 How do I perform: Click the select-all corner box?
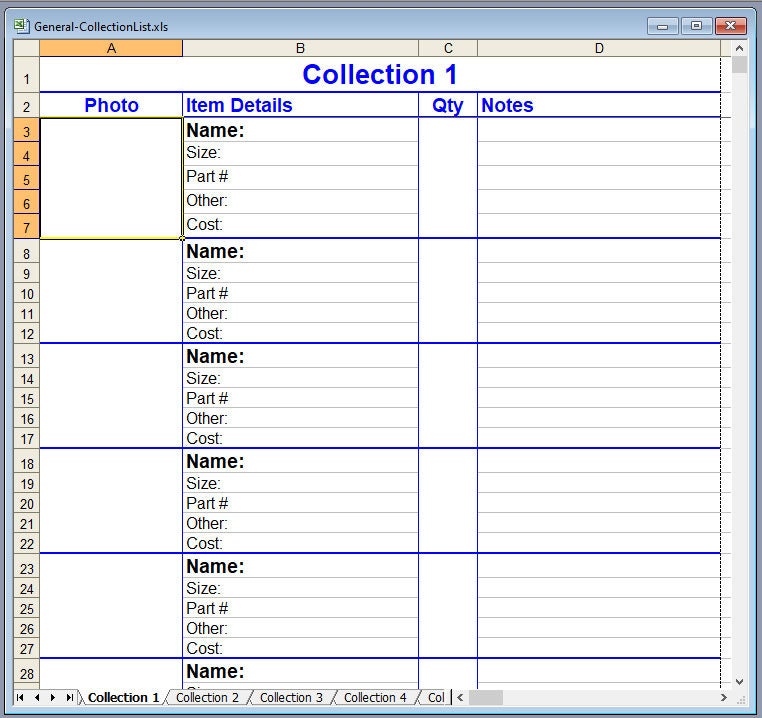click(26, 48)
